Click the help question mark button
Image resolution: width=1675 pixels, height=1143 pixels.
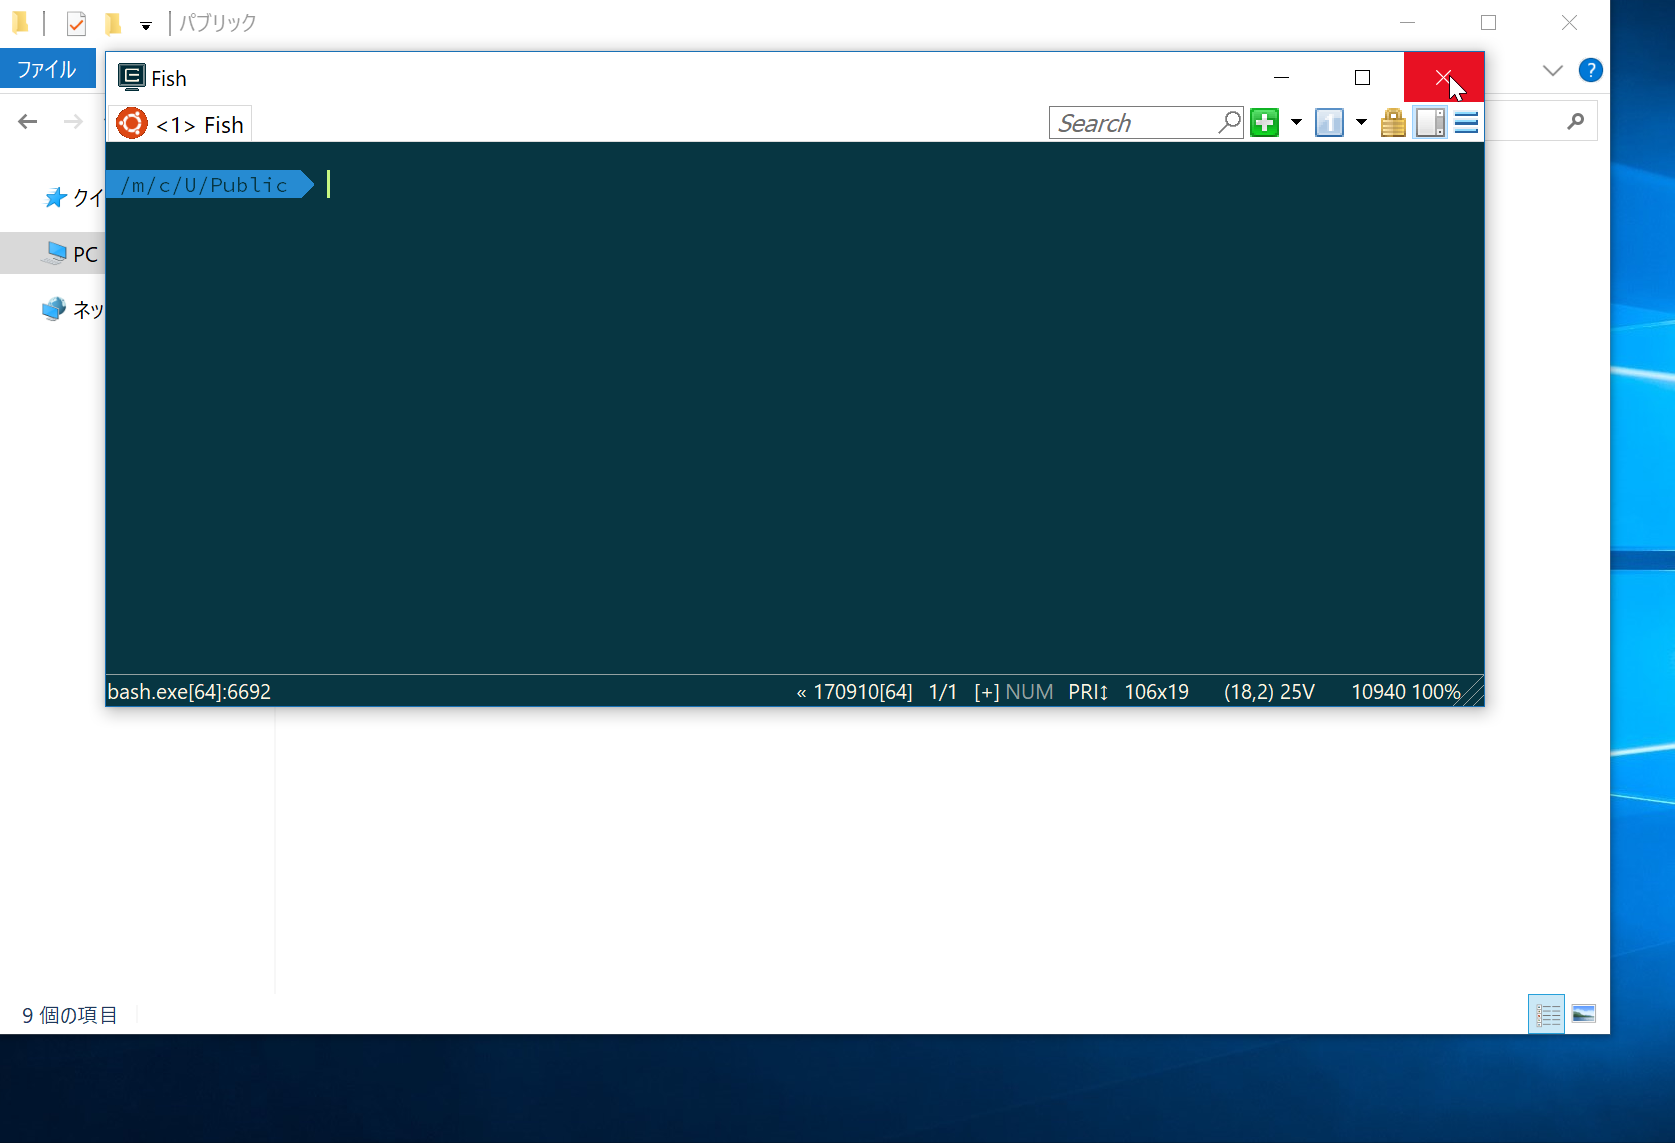click(x=1591, y=70)
